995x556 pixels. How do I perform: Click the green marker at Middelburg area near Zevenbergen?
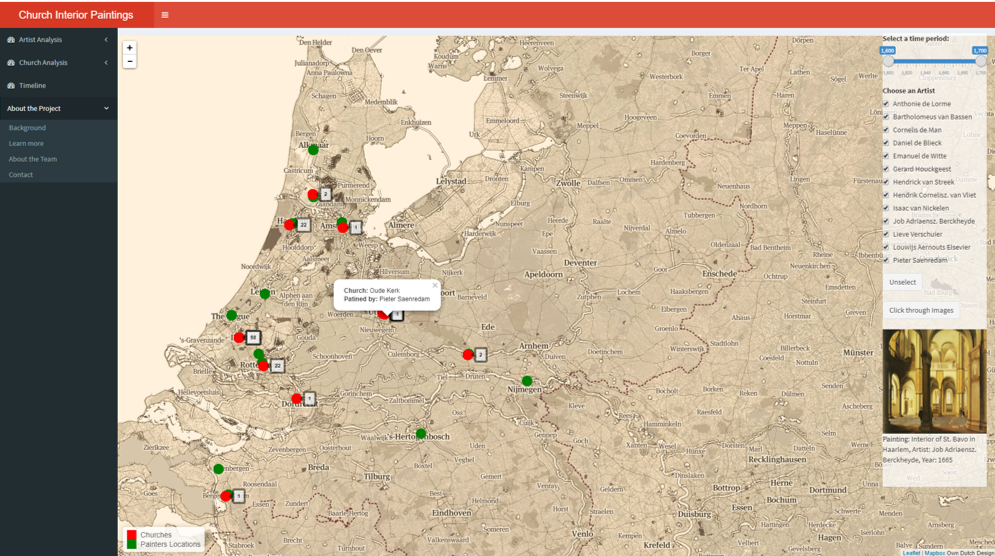point(218,469)
